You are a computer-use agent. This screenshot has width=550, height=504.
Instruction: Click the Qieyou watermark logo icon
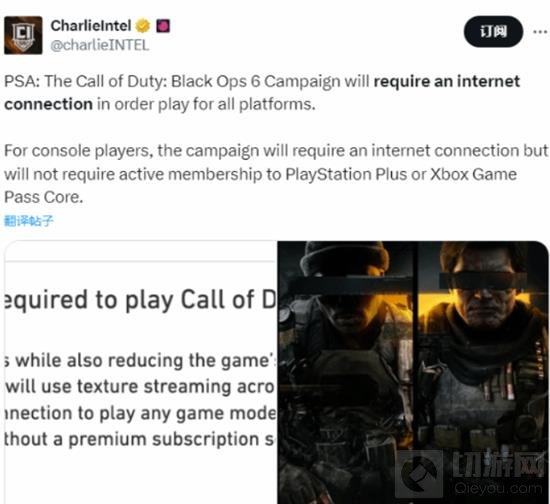click(x=419, y=473)
